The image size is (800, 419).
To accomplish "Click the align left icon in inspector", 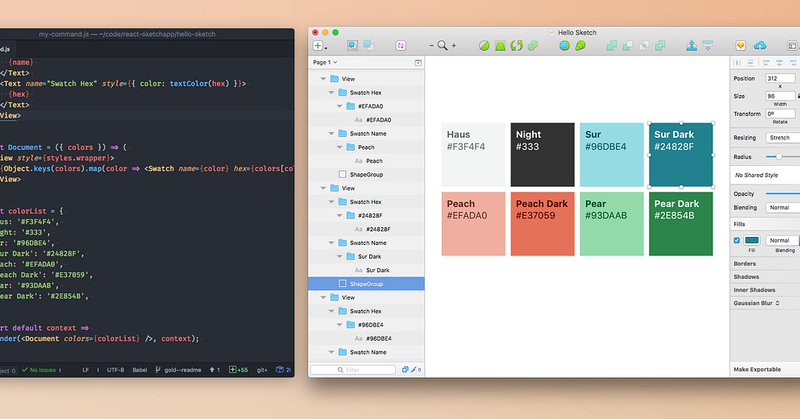I will pos(766,63).
